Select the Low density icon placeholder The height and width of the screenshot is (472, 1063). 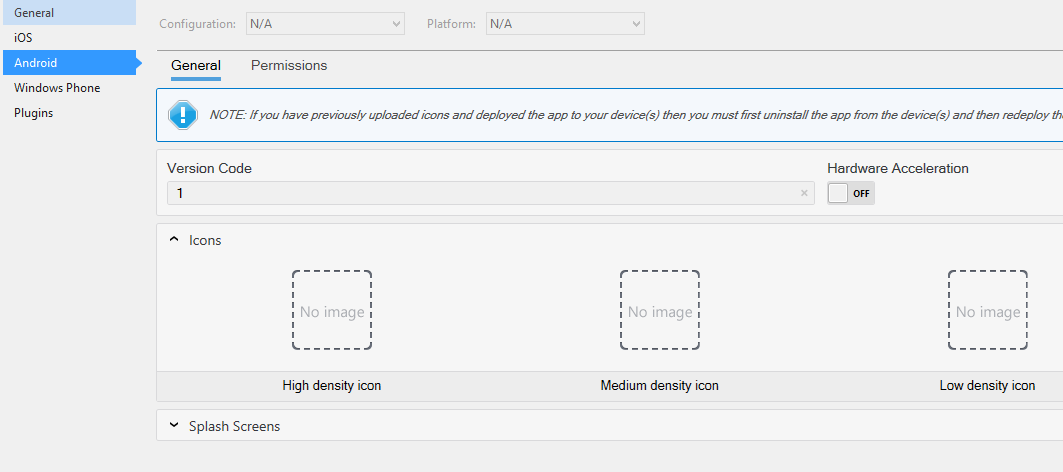pos(988,310)
